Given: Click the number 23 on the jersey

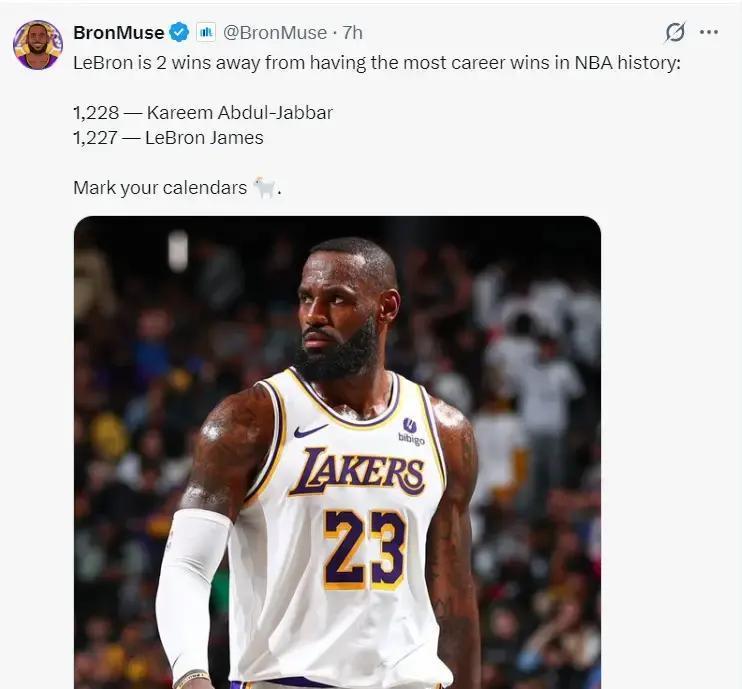Looking at the screenshot, I should 364,546.
